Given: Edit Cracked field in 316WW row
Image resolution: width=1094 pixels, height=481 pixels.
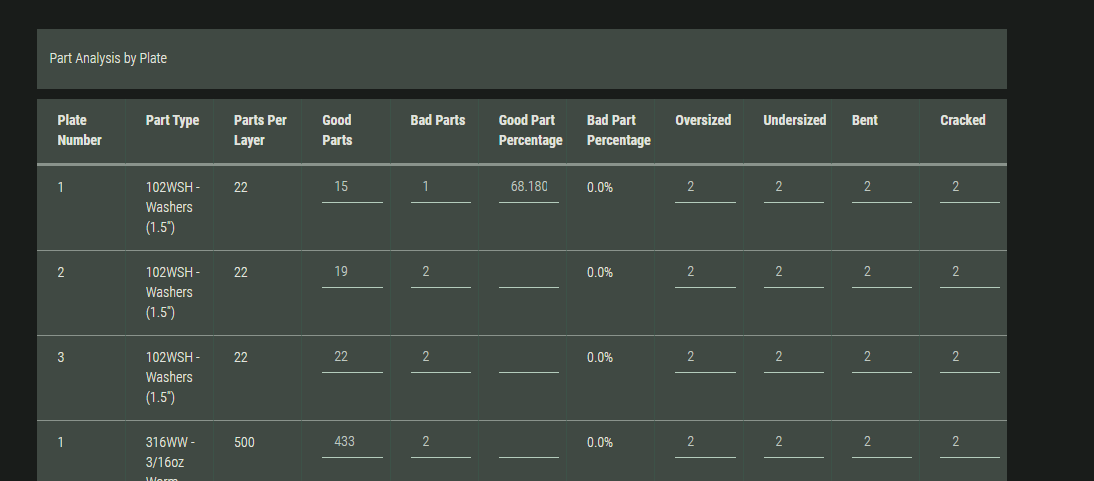Looking at the screenshot, I should [x=970, y=443].
